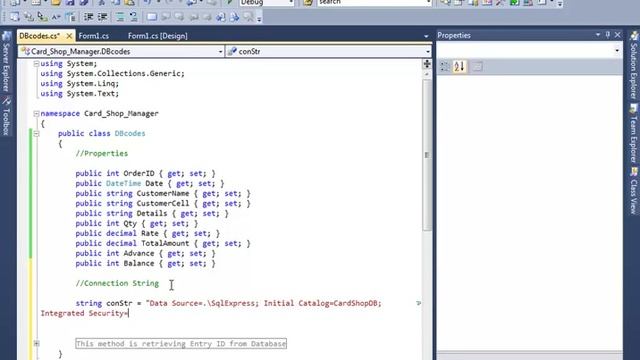The height and width of the screenshot is (360, 640).
Task: Open the Team Explorer side tab
Action: click(x=633, y=133)
